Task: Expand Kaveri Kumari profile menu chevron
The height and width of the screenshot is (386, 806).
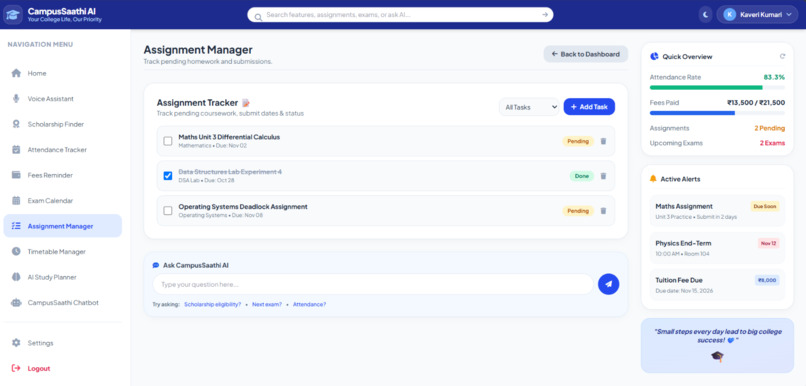Action: pos(789,15)
